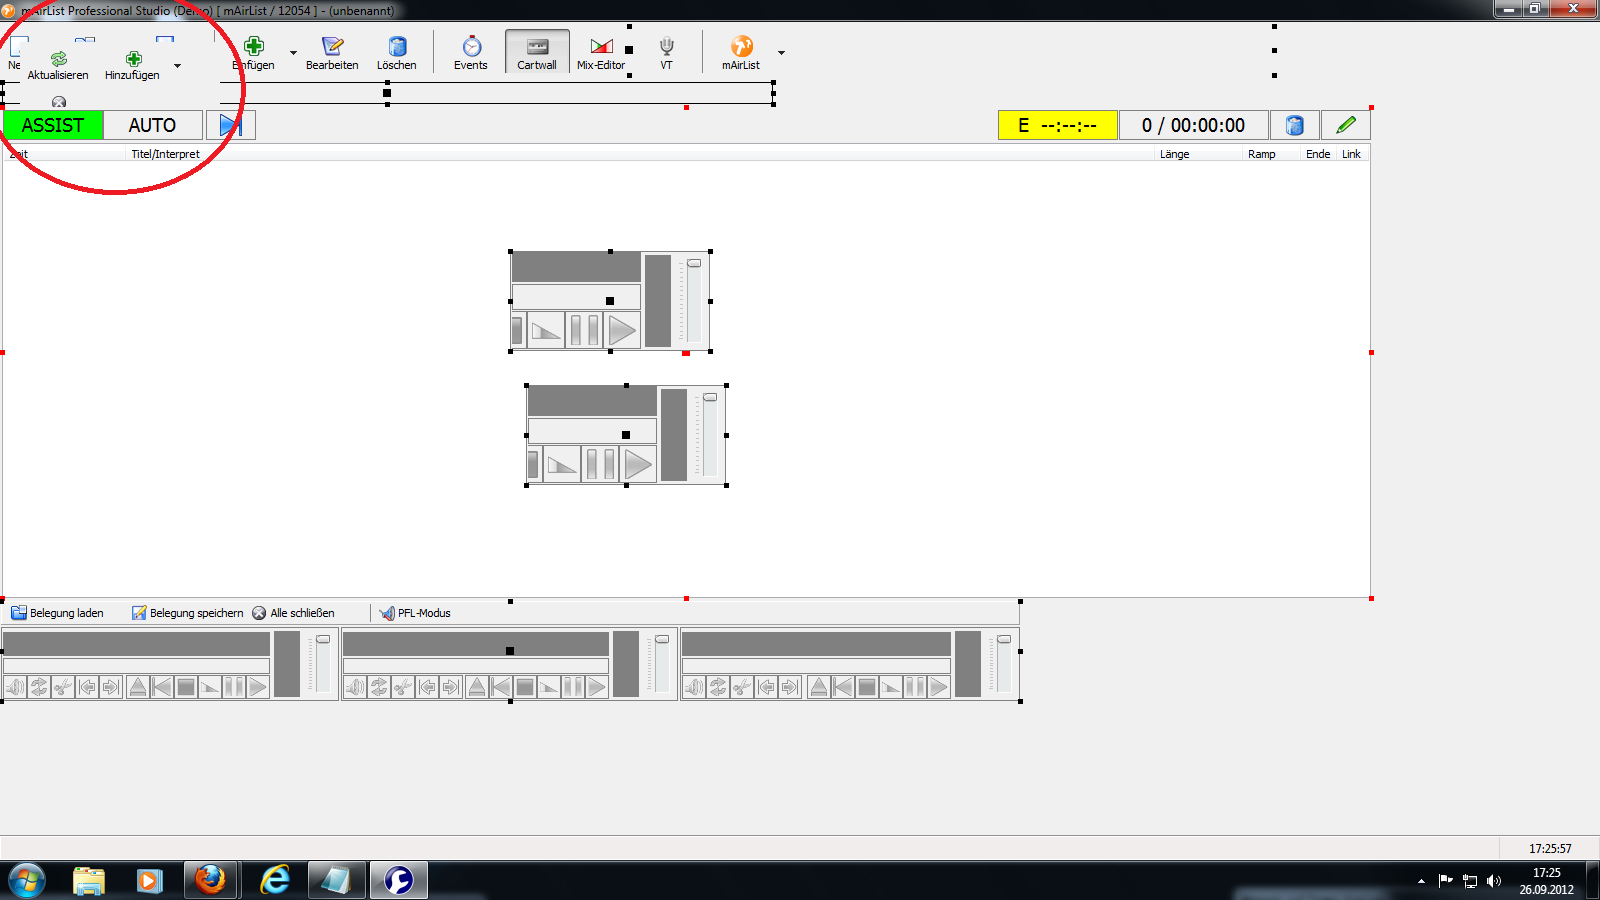The image size is (1600, 900).
Task: Click the Link column header
Action: click(x=1351, y=154)
